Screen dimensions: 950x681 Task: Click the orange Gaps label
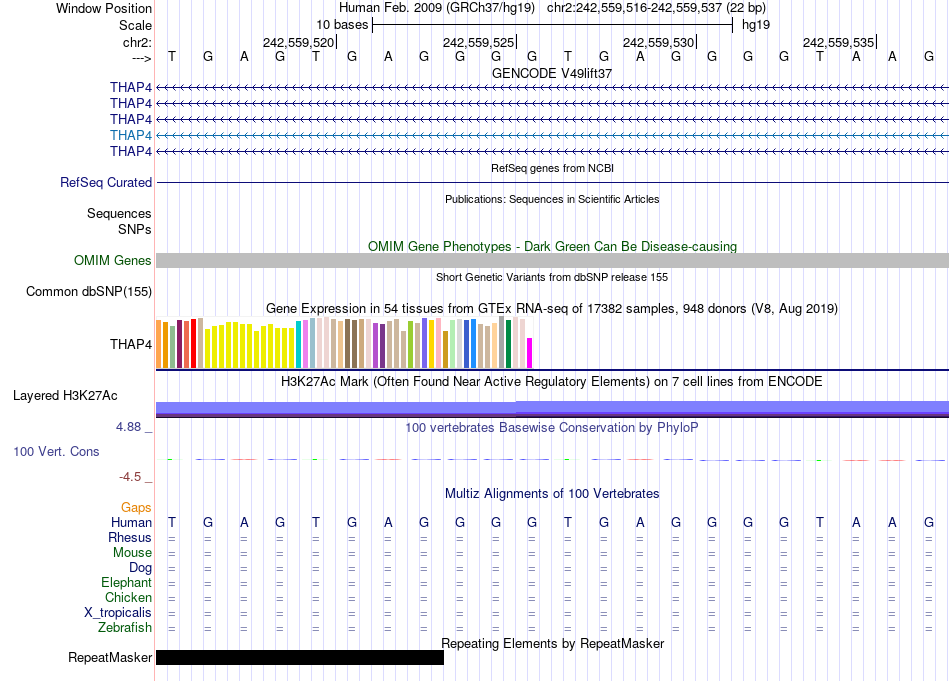pos(136,508)
